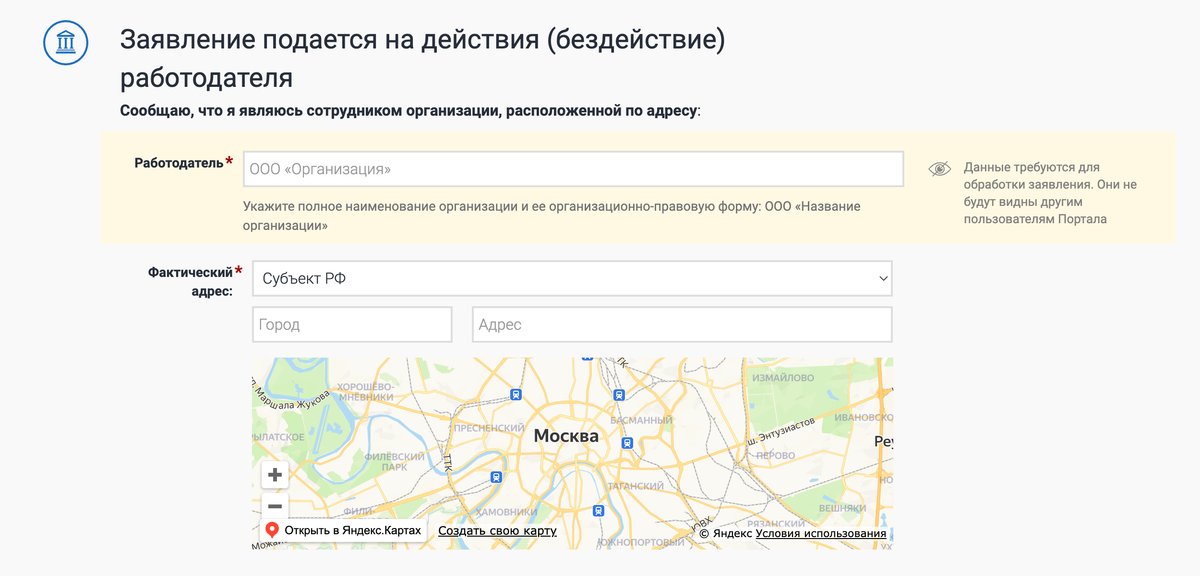Open the Создать свою карту link

pos(497,531)
